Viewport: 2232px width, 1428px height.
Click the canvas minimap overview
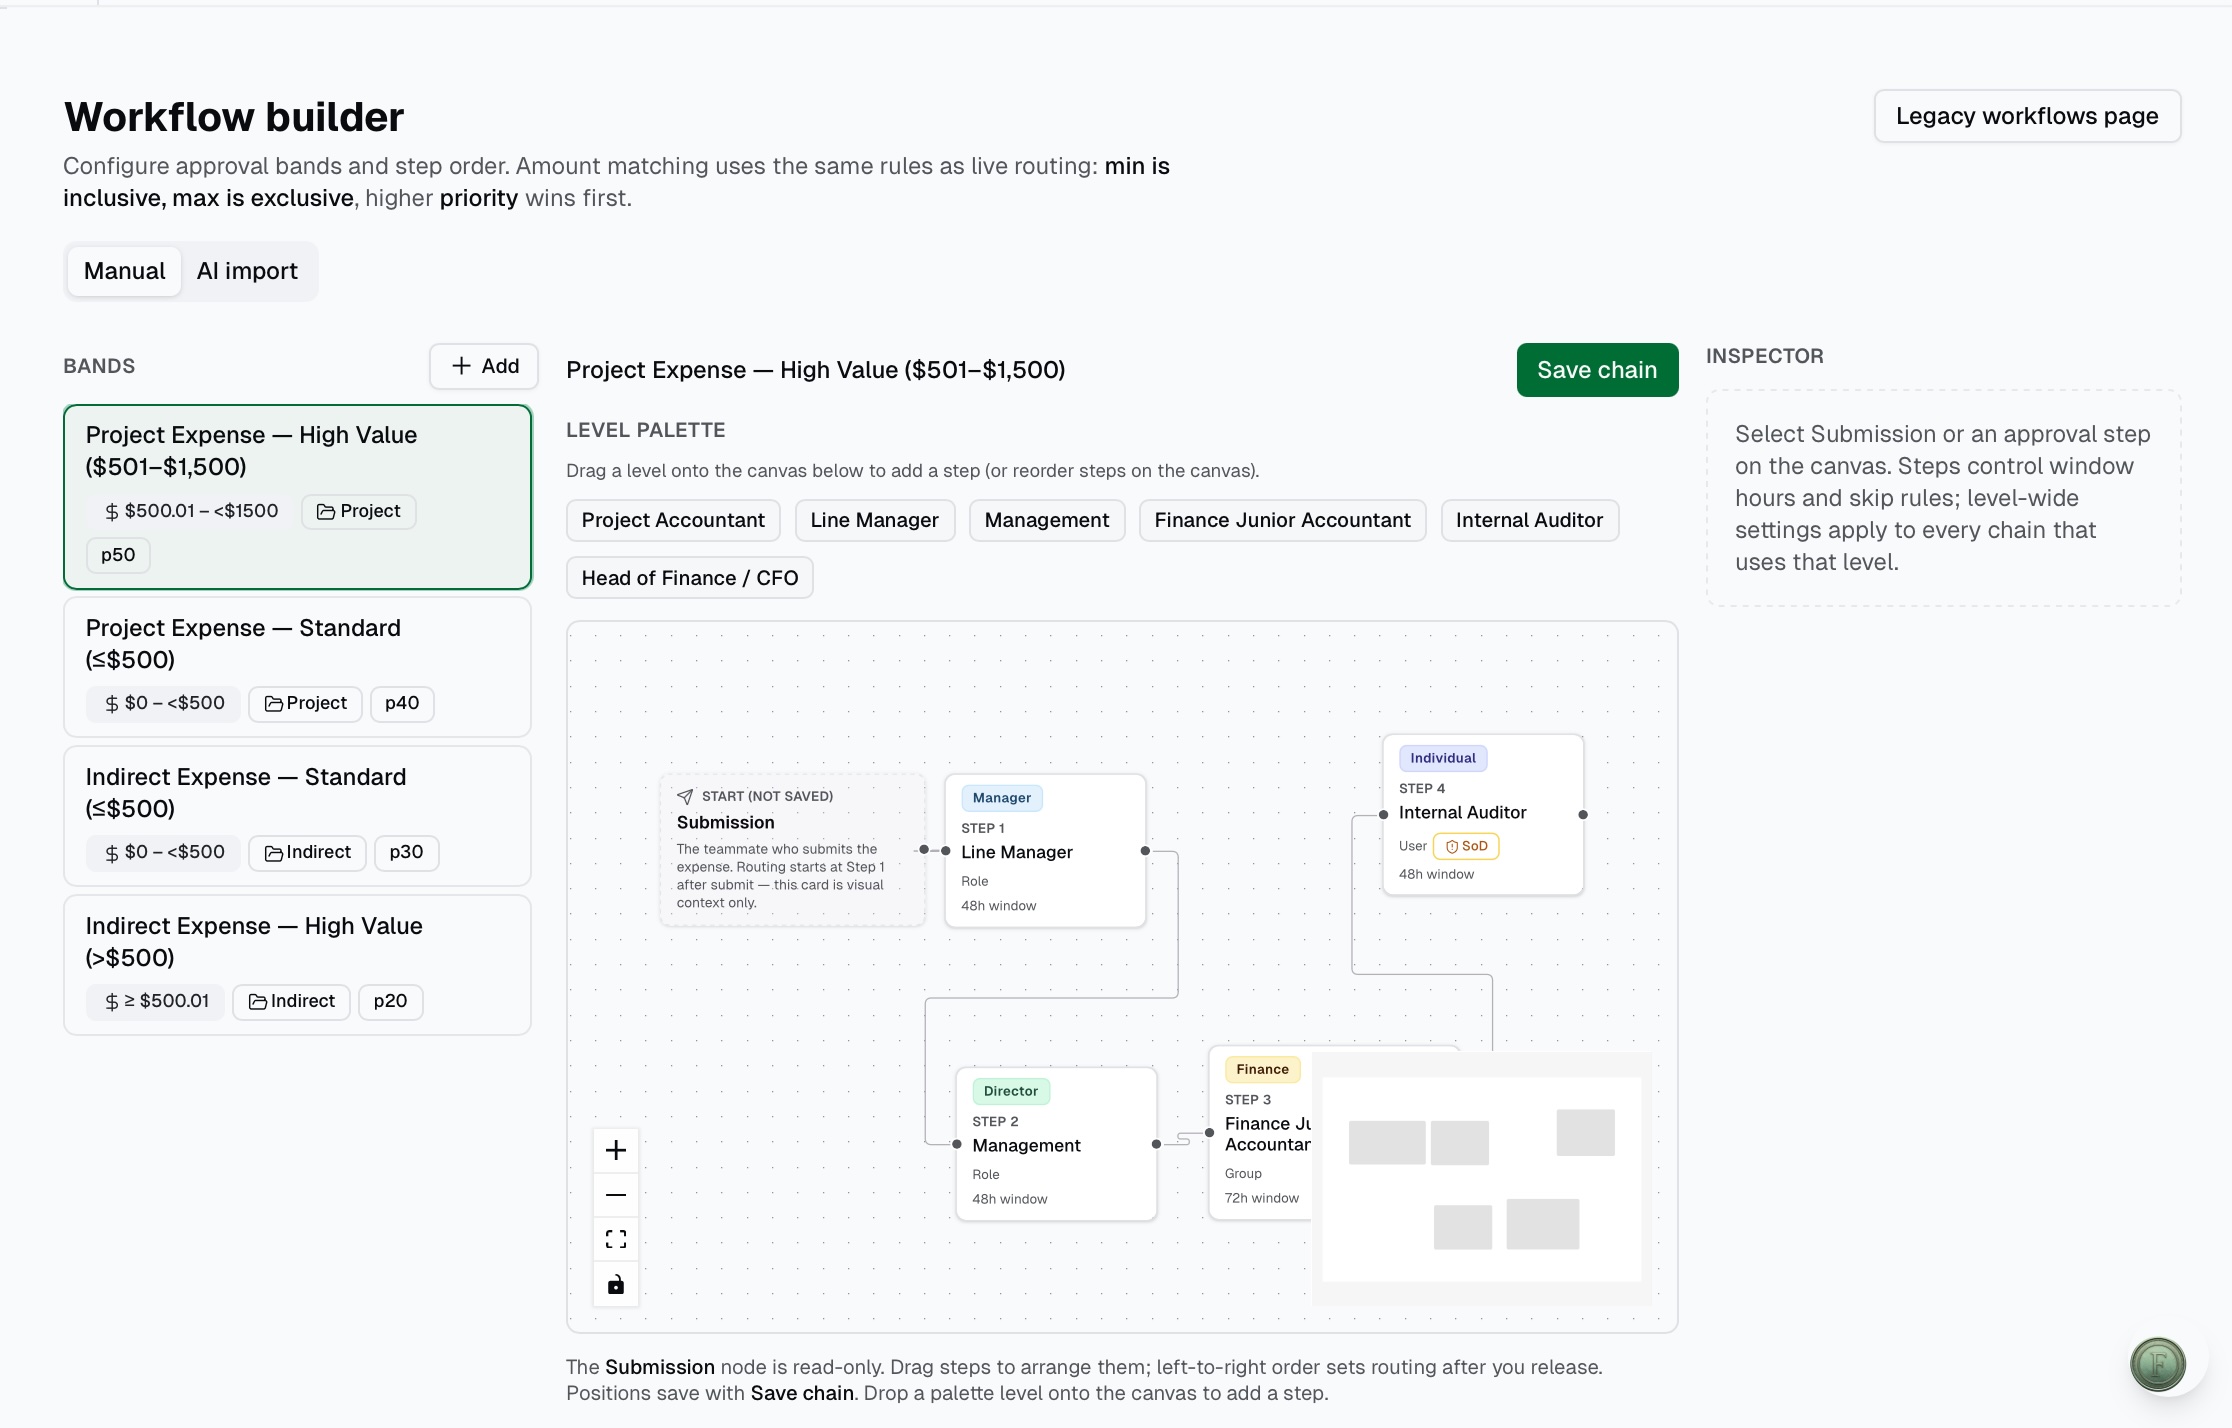click(1481, 1179)
